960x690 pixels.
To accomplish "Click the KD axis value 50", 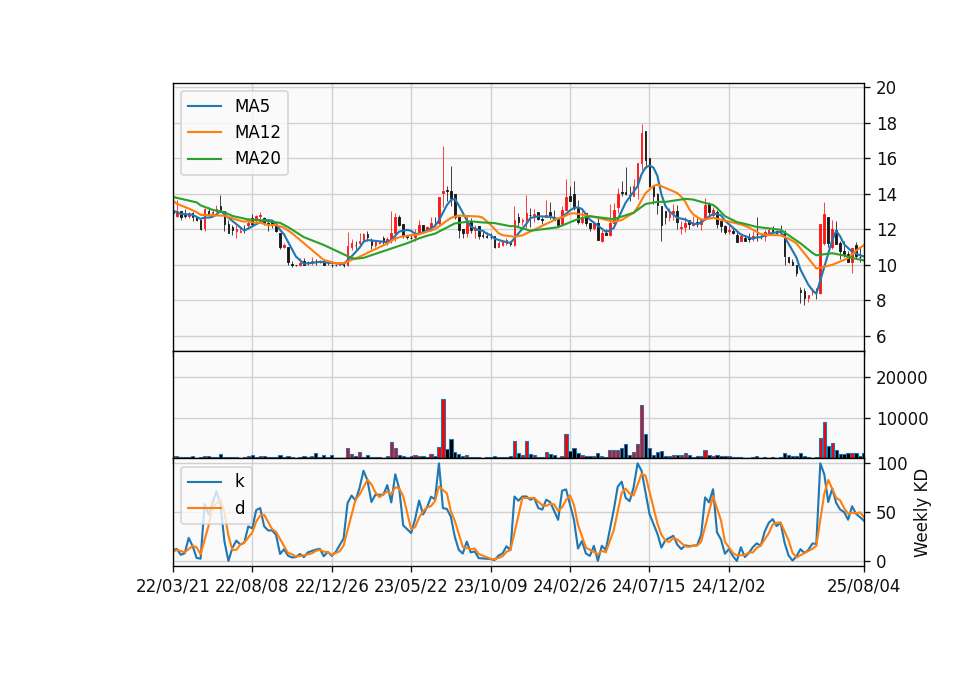I will point(886,512).
